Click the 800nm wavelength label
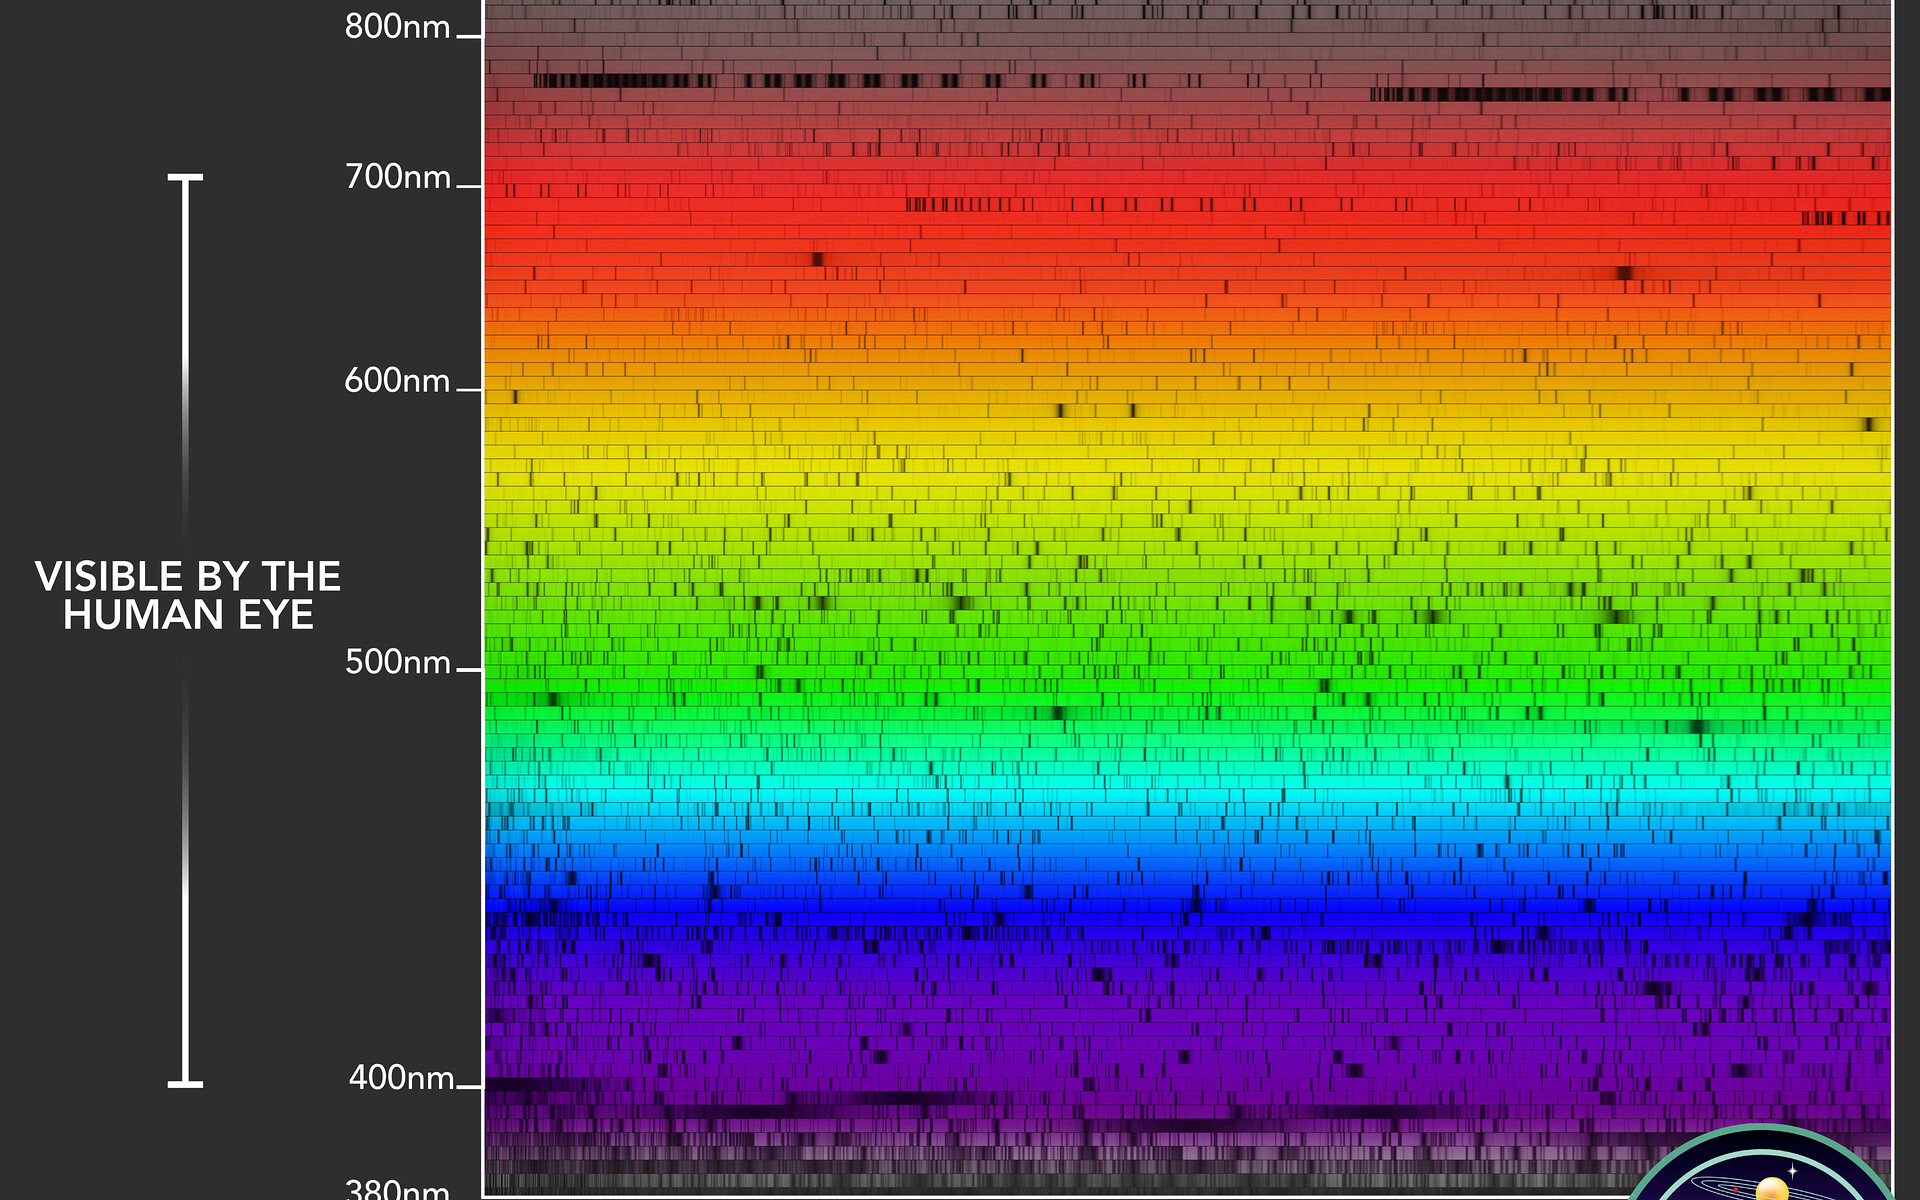The height and width of the screenshot is (1200, 1920). point(397,27)
